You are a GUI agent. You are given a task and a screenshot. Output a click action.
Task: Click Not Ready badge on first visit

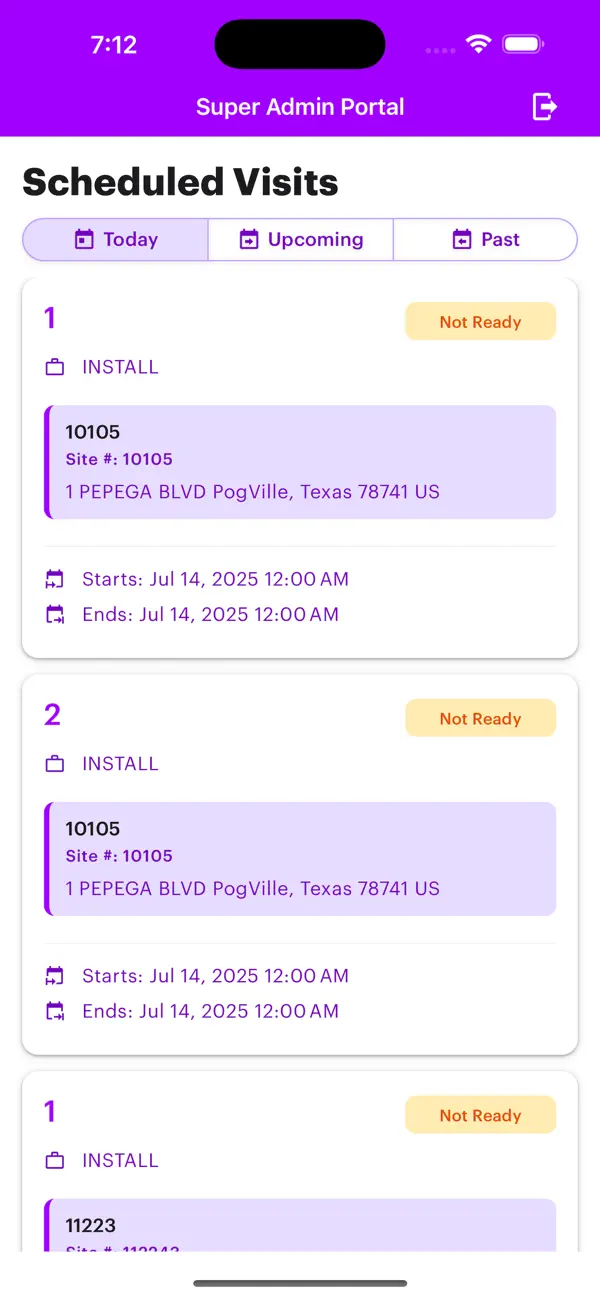point(480,322)
